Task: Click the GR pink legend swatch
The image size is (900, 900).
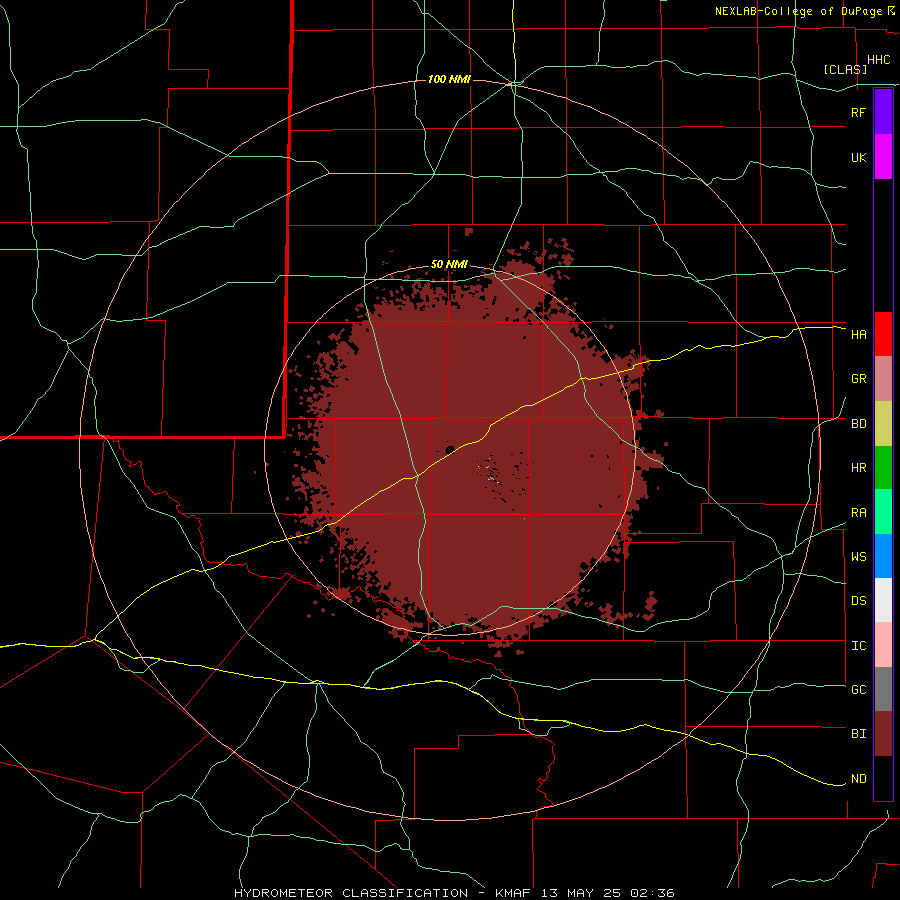Action: [883, 379]
